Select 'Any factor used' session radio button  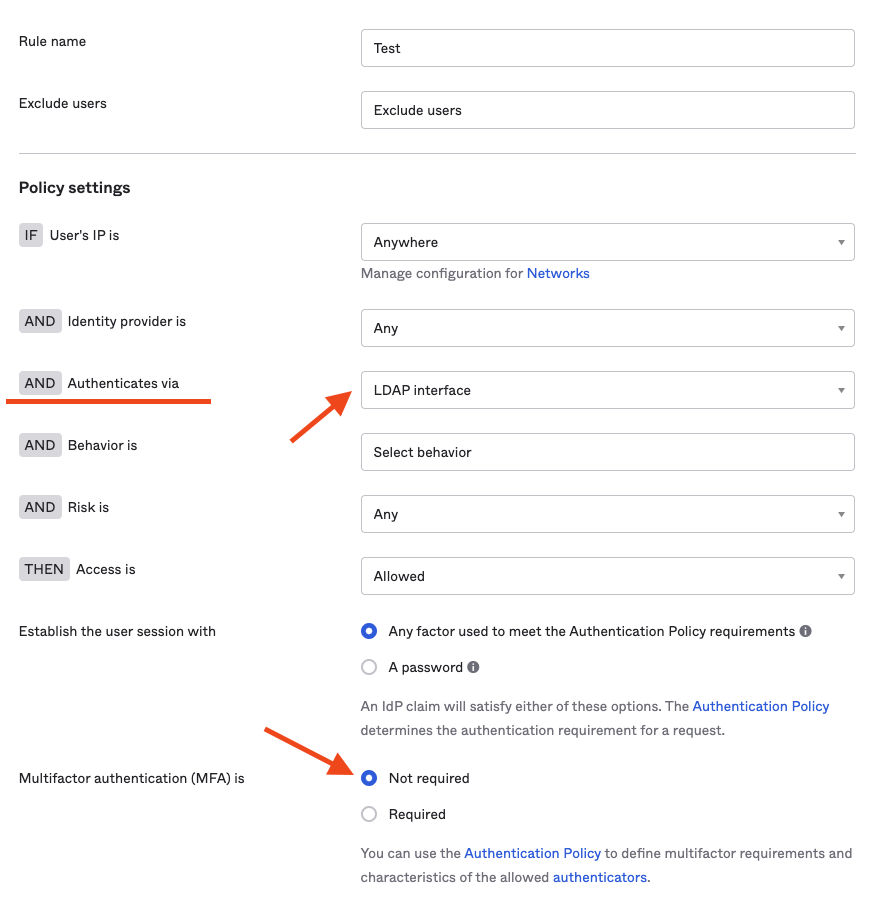click(369, 631)
